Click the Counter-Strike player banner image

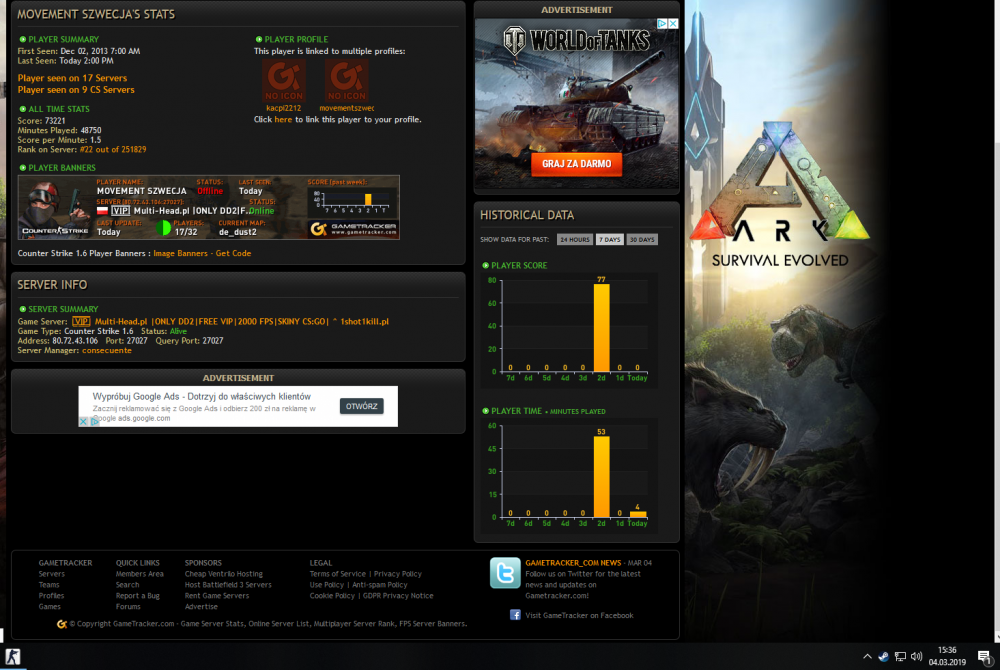coord(208,208)
